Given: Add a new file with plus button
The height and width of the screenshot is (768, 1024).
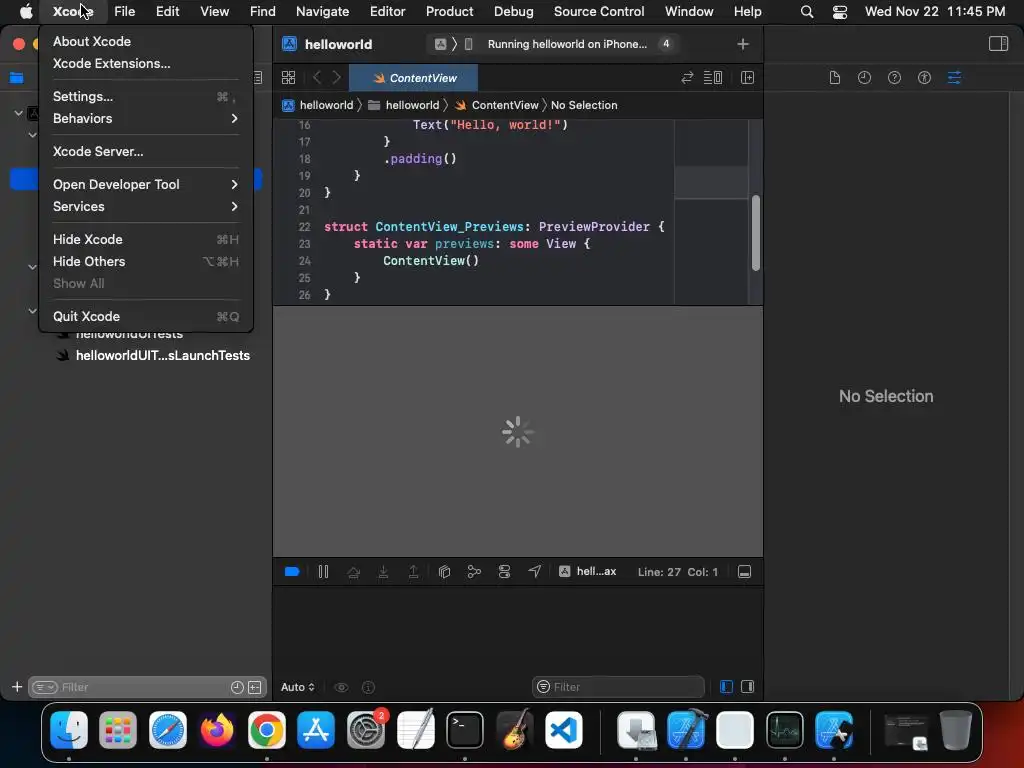Looking at the screenshot, I should click(17, 687).
